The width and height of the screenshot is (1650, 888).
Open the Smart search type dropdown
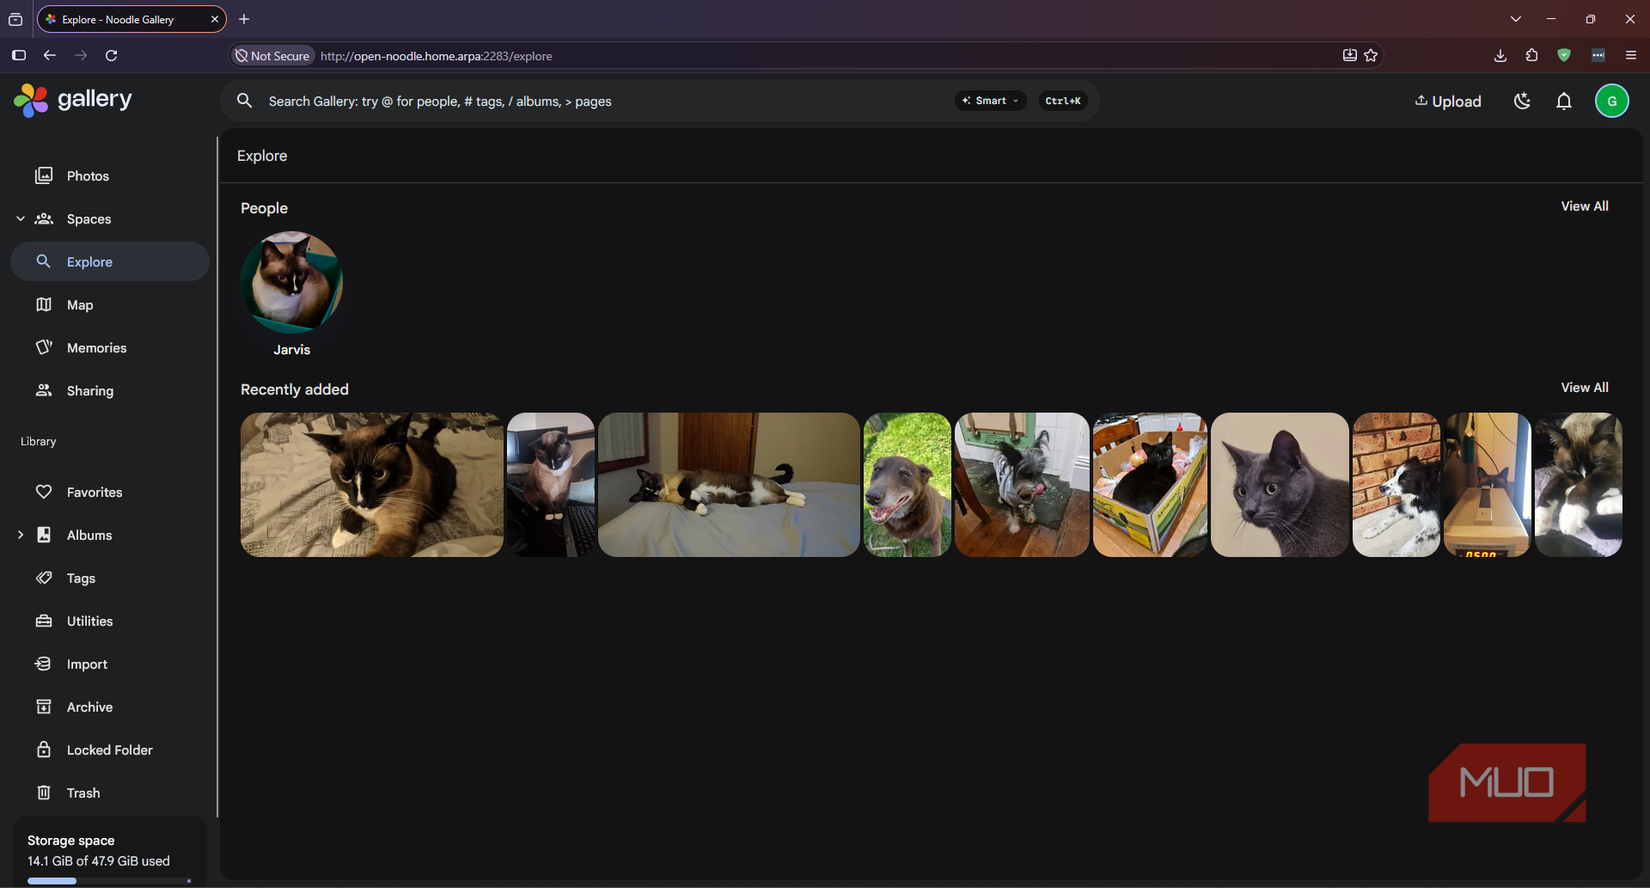(x=990, y=101)
